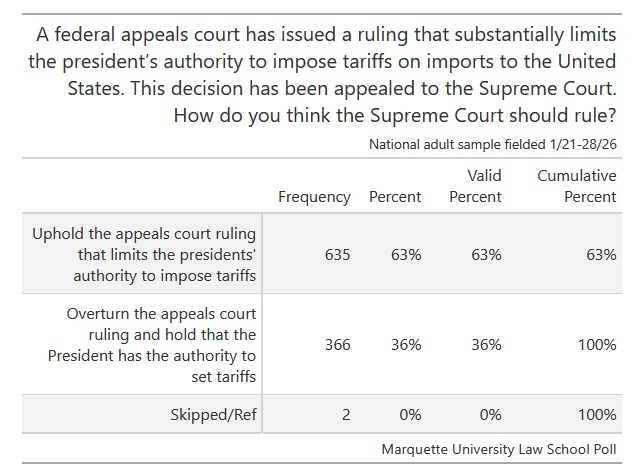This screenshot has width=635, height=473.
Task: Click the Overturn row's Valid Percent 36%
Action: [486, 345]
